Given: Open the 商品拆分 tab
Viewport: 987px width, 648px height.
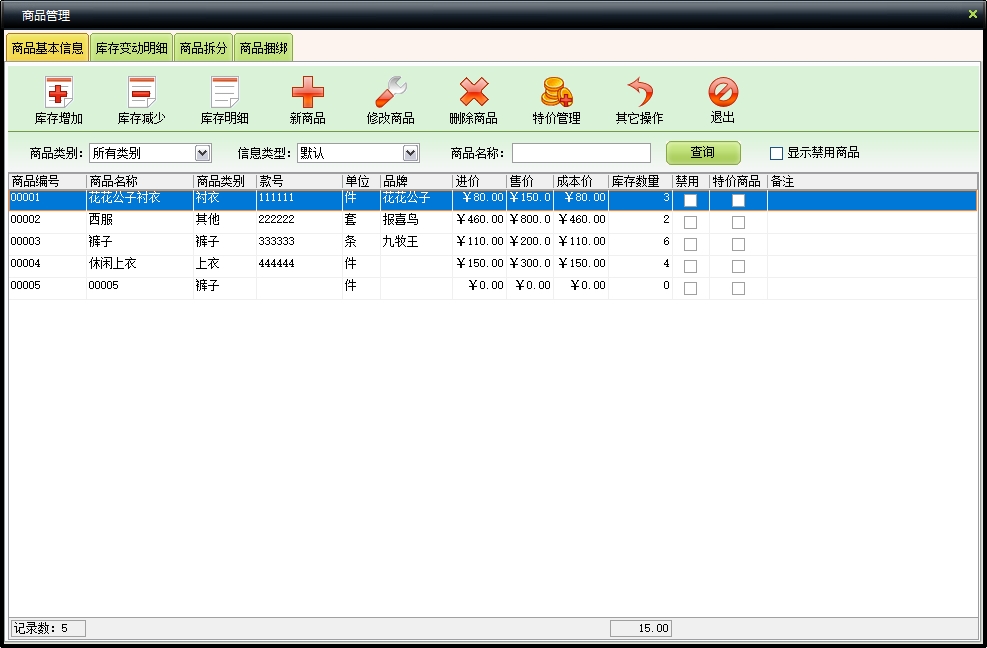Looking at the screenshot, I should click(x=203, y=48).
